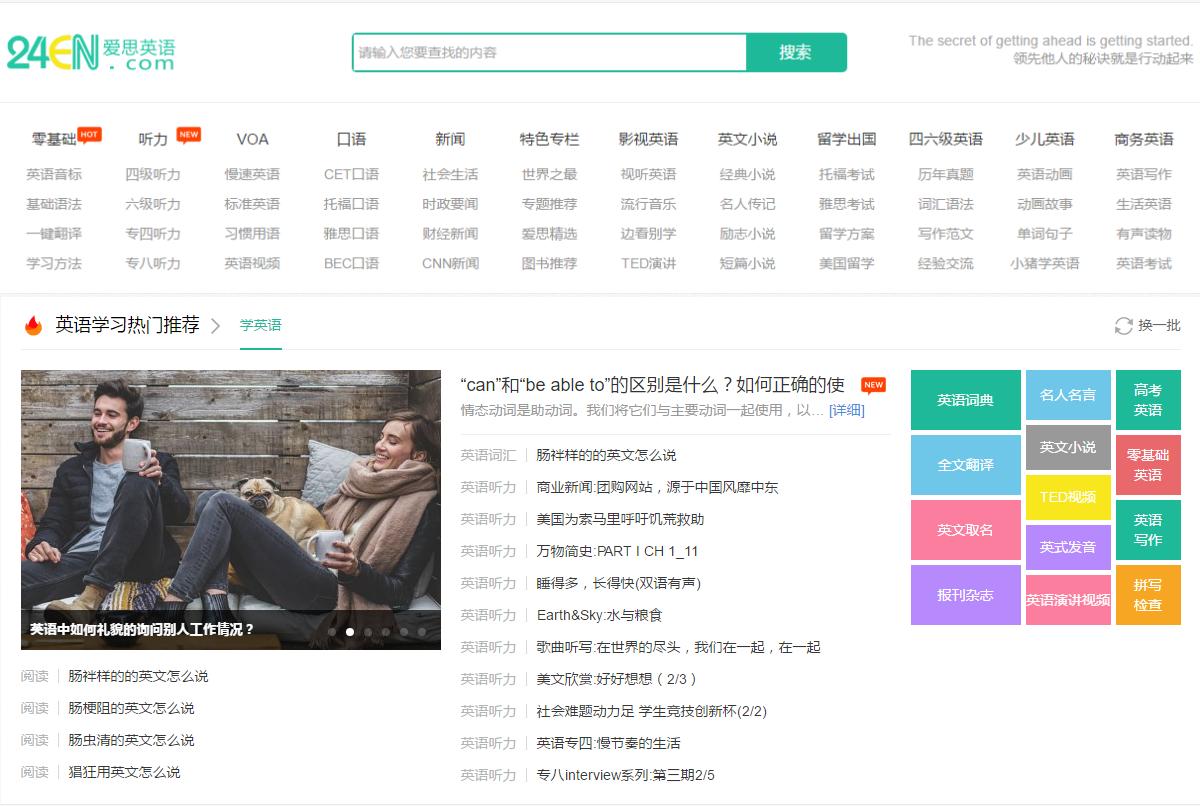This screenshot has height=806, width=1200.
Task: Open the green 英语词典 tile
Action: click(x=964, y=399)
